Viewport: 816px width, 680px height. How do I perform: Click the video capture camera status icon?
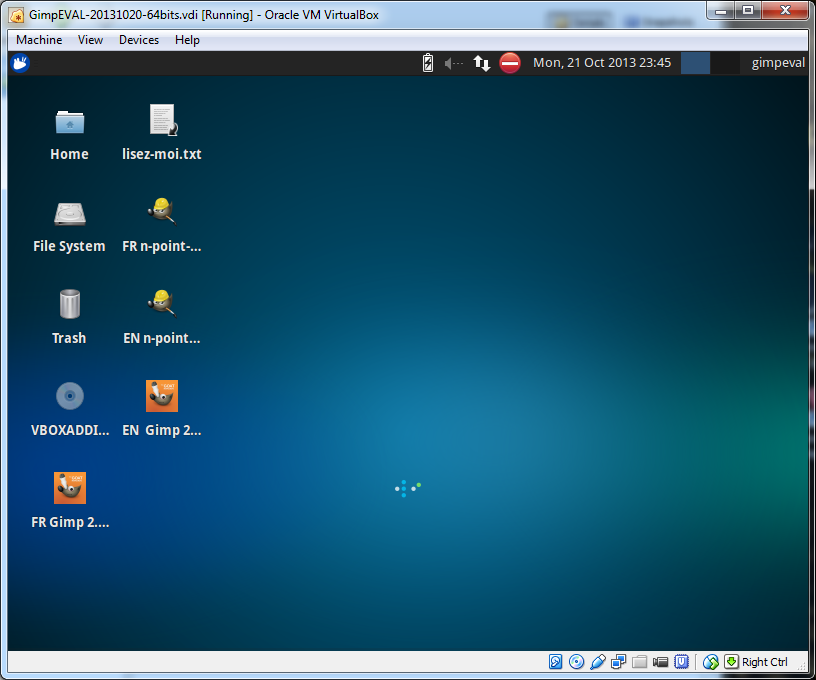[660, 662]
